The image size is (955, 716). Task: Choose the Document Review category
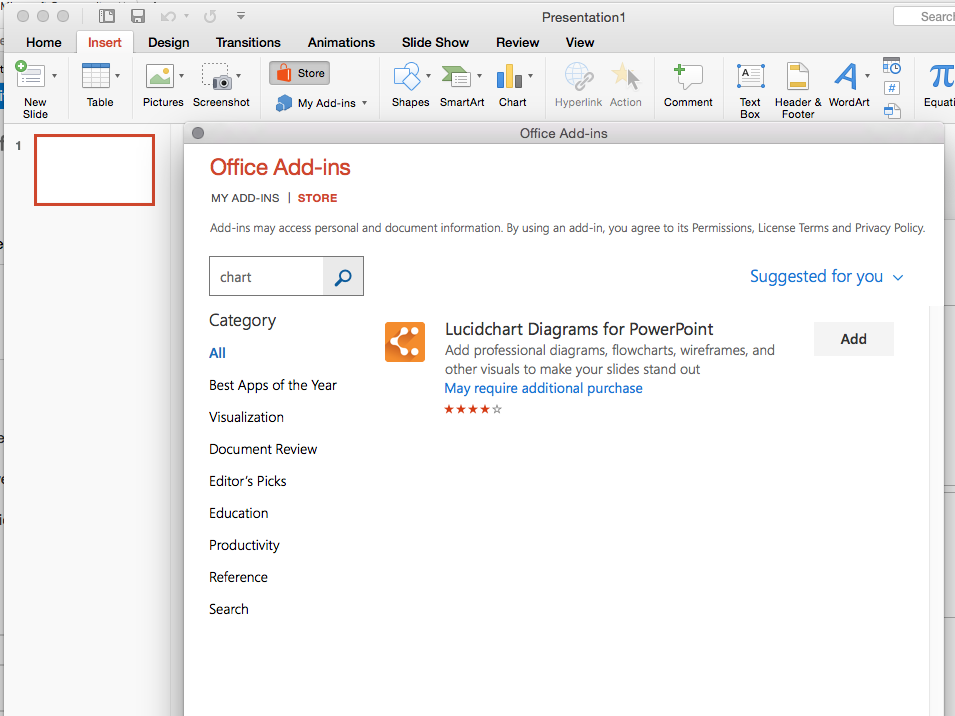263,449
